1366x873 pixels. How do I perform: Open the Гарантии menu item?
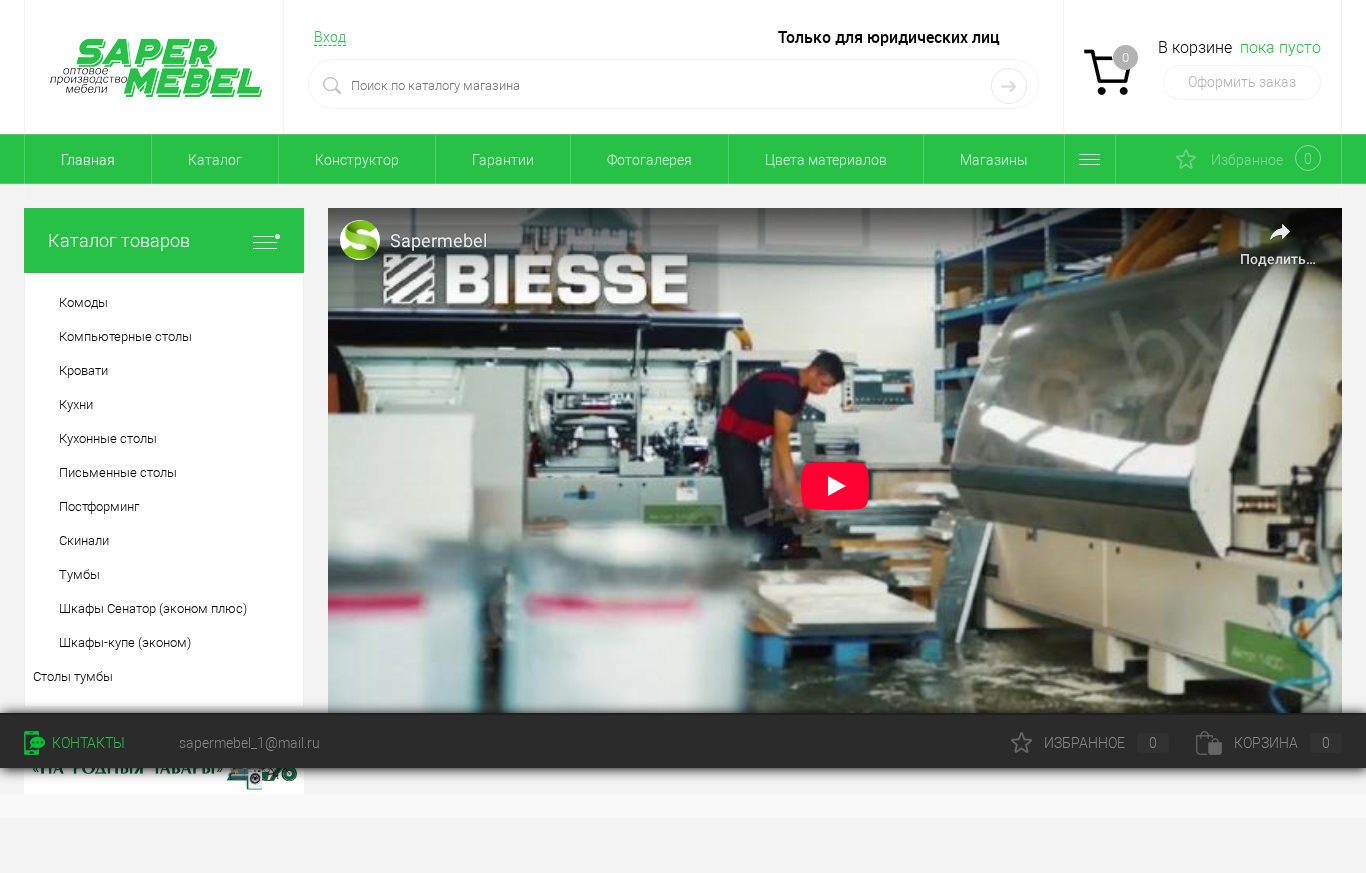pos(503,160)
